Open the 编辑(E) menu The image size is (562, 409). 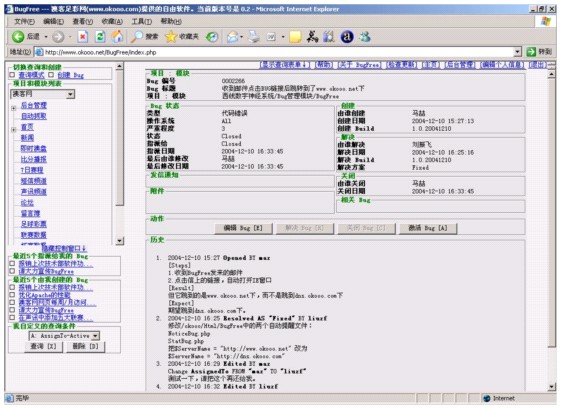53,22
